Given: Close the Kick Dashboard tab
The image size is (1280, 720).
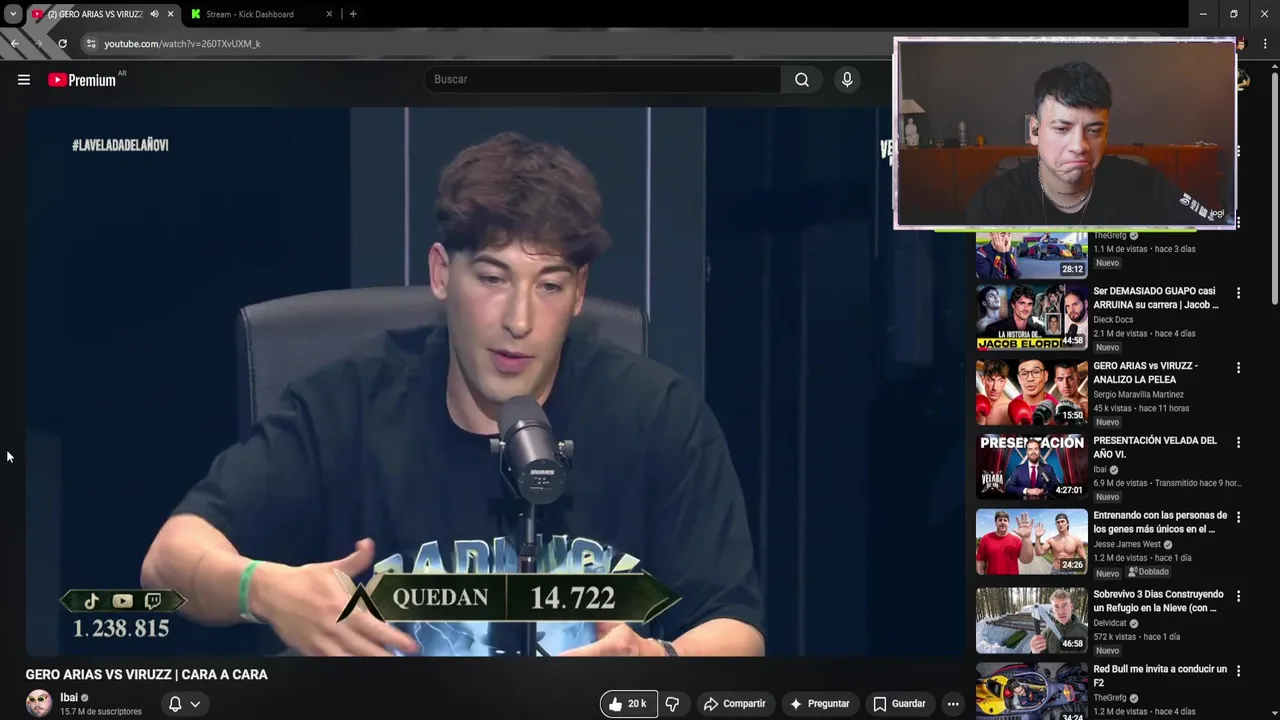Looking at the screenshot, I should [x=329, y=14].
